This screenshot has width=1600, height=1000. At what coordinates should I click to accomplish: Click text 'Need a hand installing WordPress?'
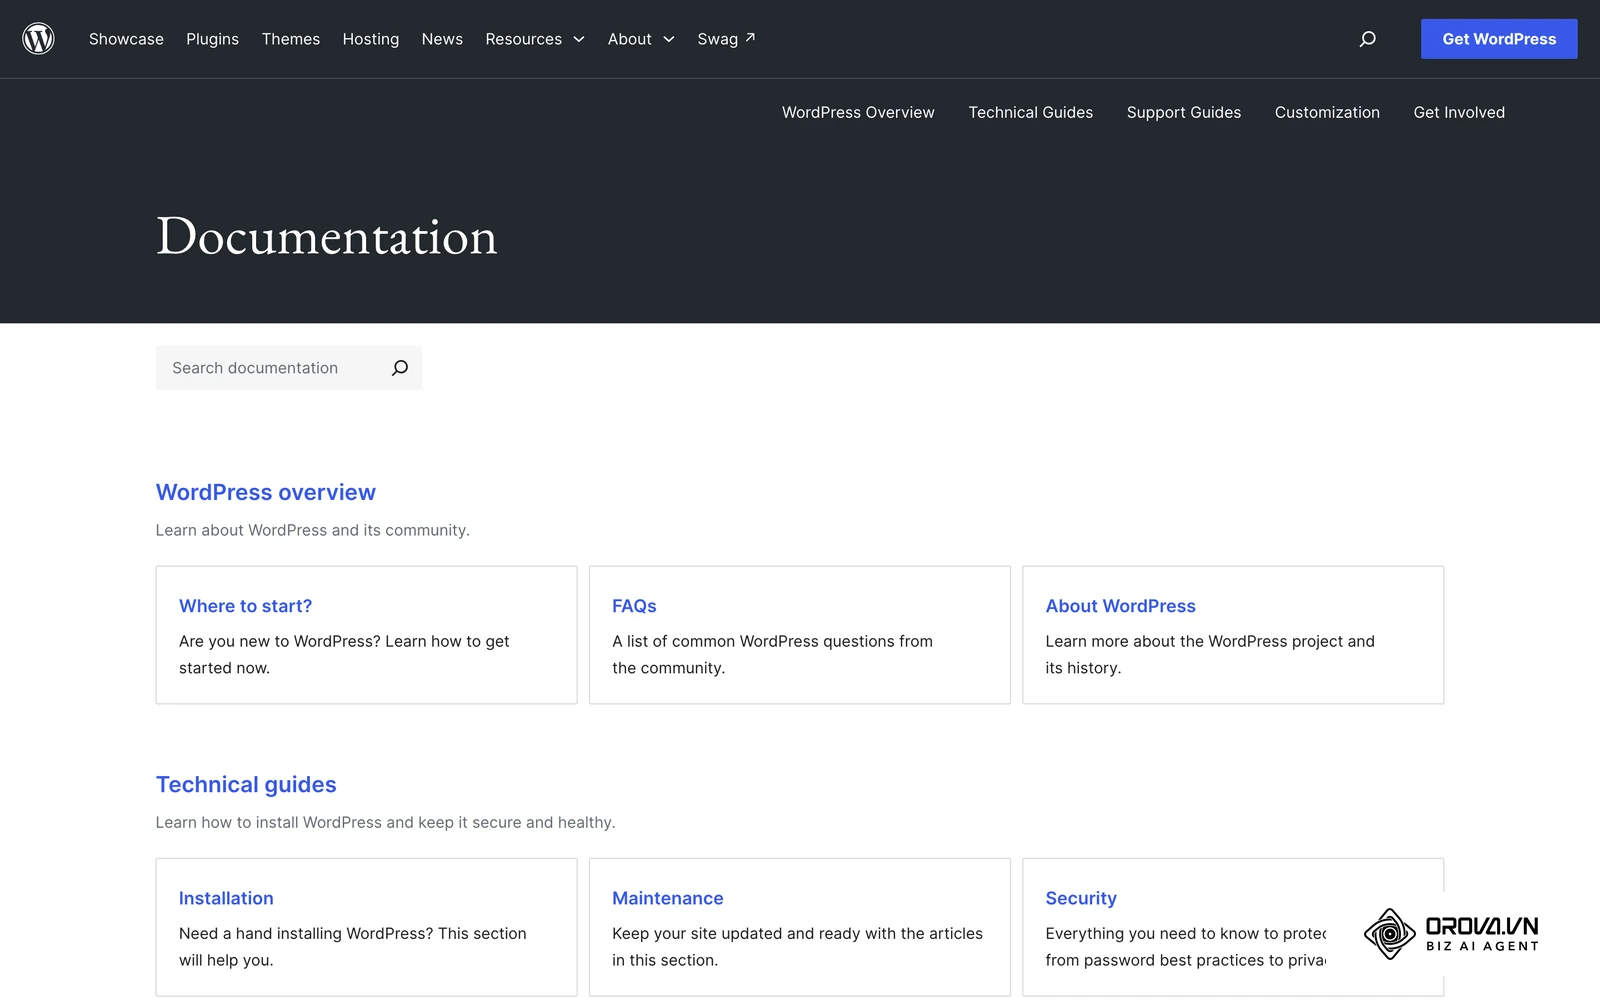[306, 933]
